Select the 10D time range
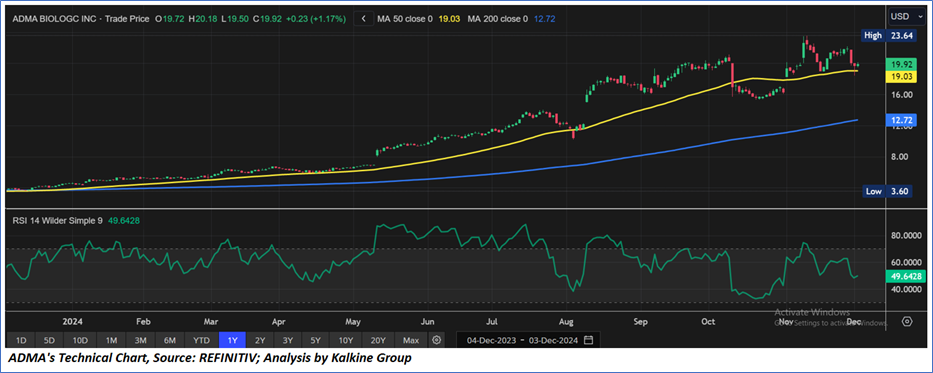Image resolution: width=933 pixels, height=373 pixels. click(80, 340)
